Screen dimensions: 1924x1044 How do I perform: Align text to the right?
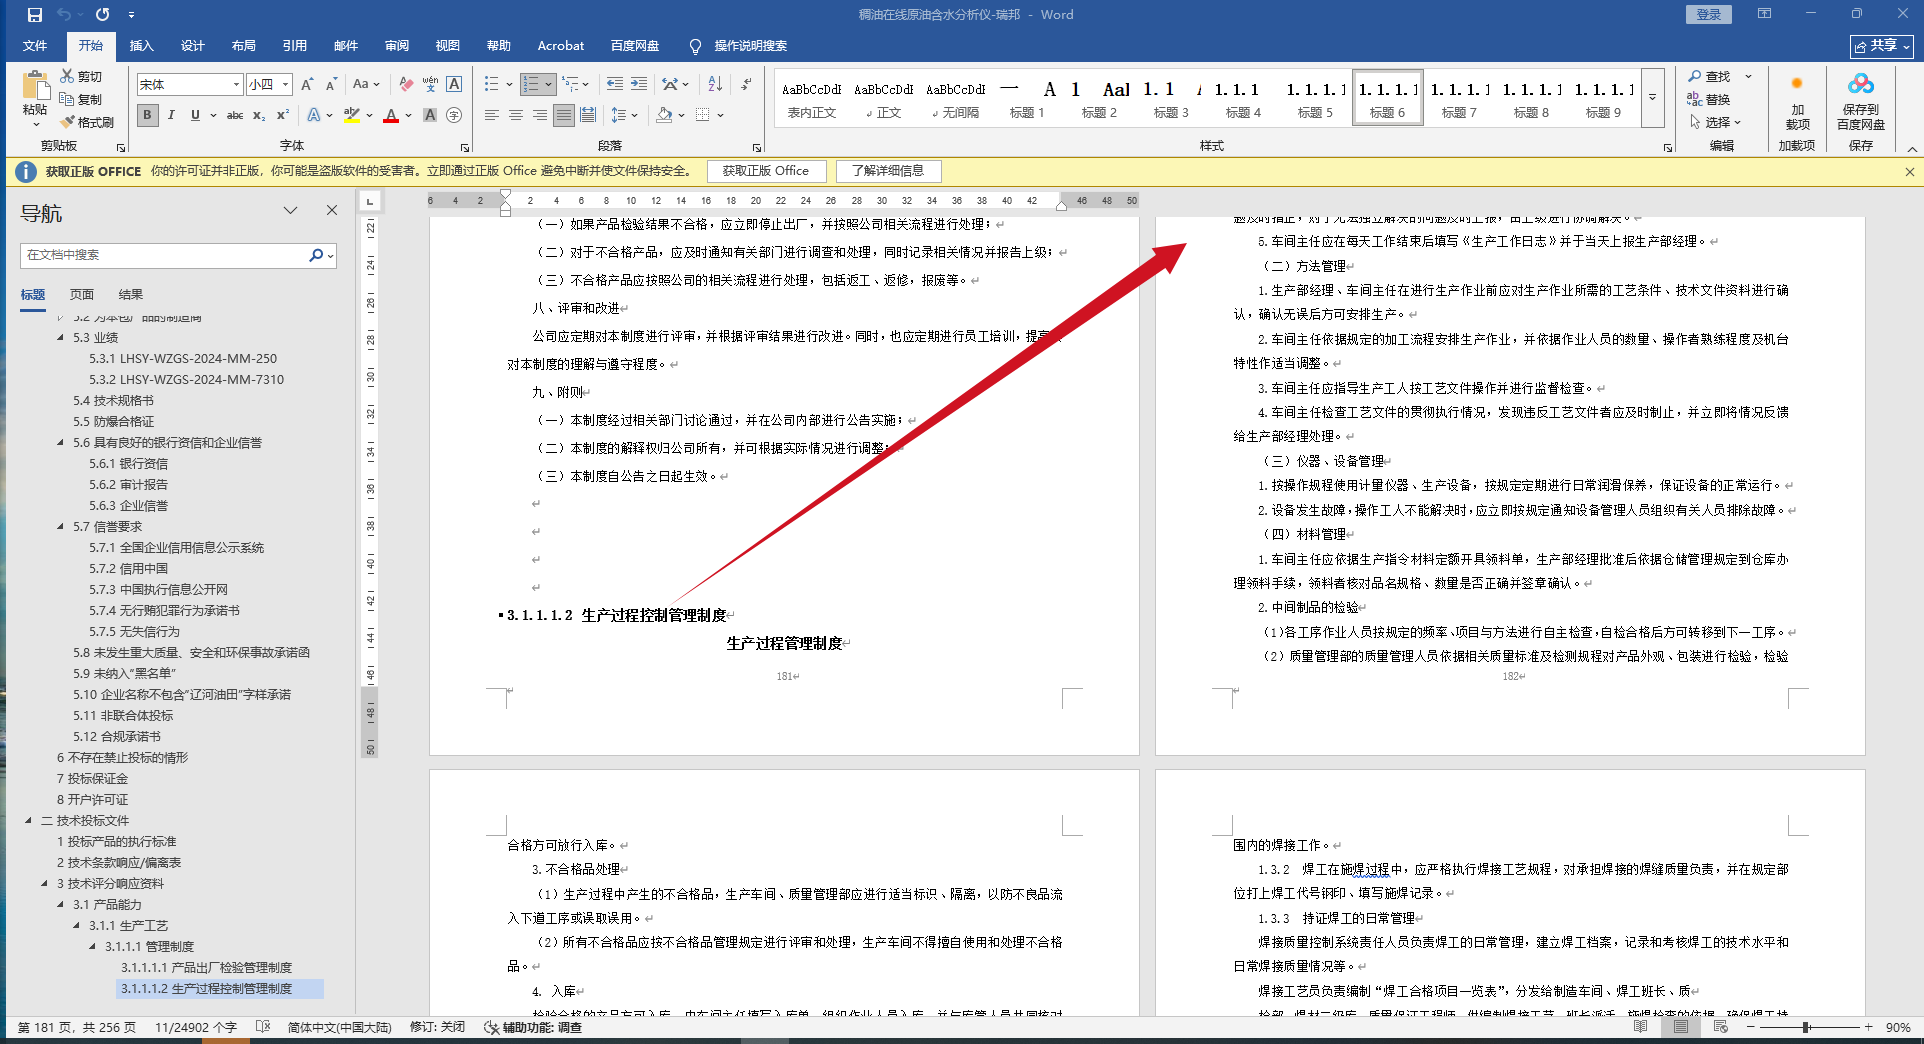click(x=540, y=115)
